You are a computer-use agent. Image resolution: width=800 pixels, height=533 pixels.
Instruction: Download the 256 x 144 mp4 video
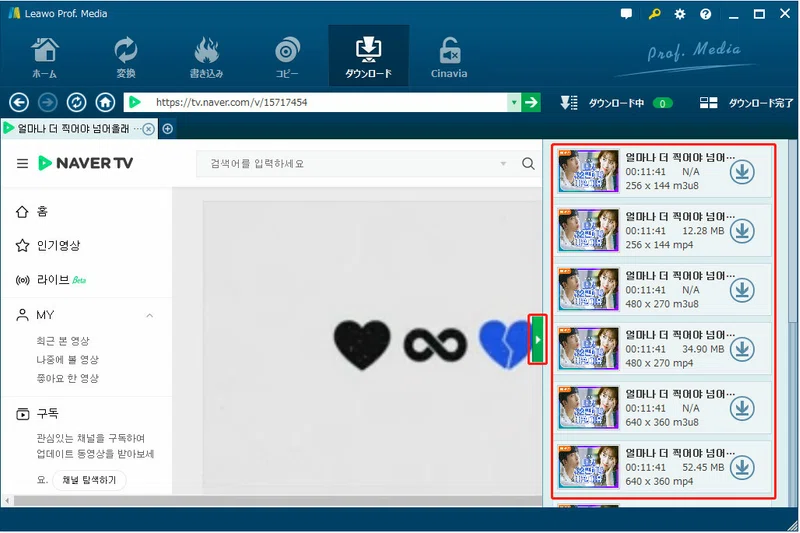tap(742, 231)
